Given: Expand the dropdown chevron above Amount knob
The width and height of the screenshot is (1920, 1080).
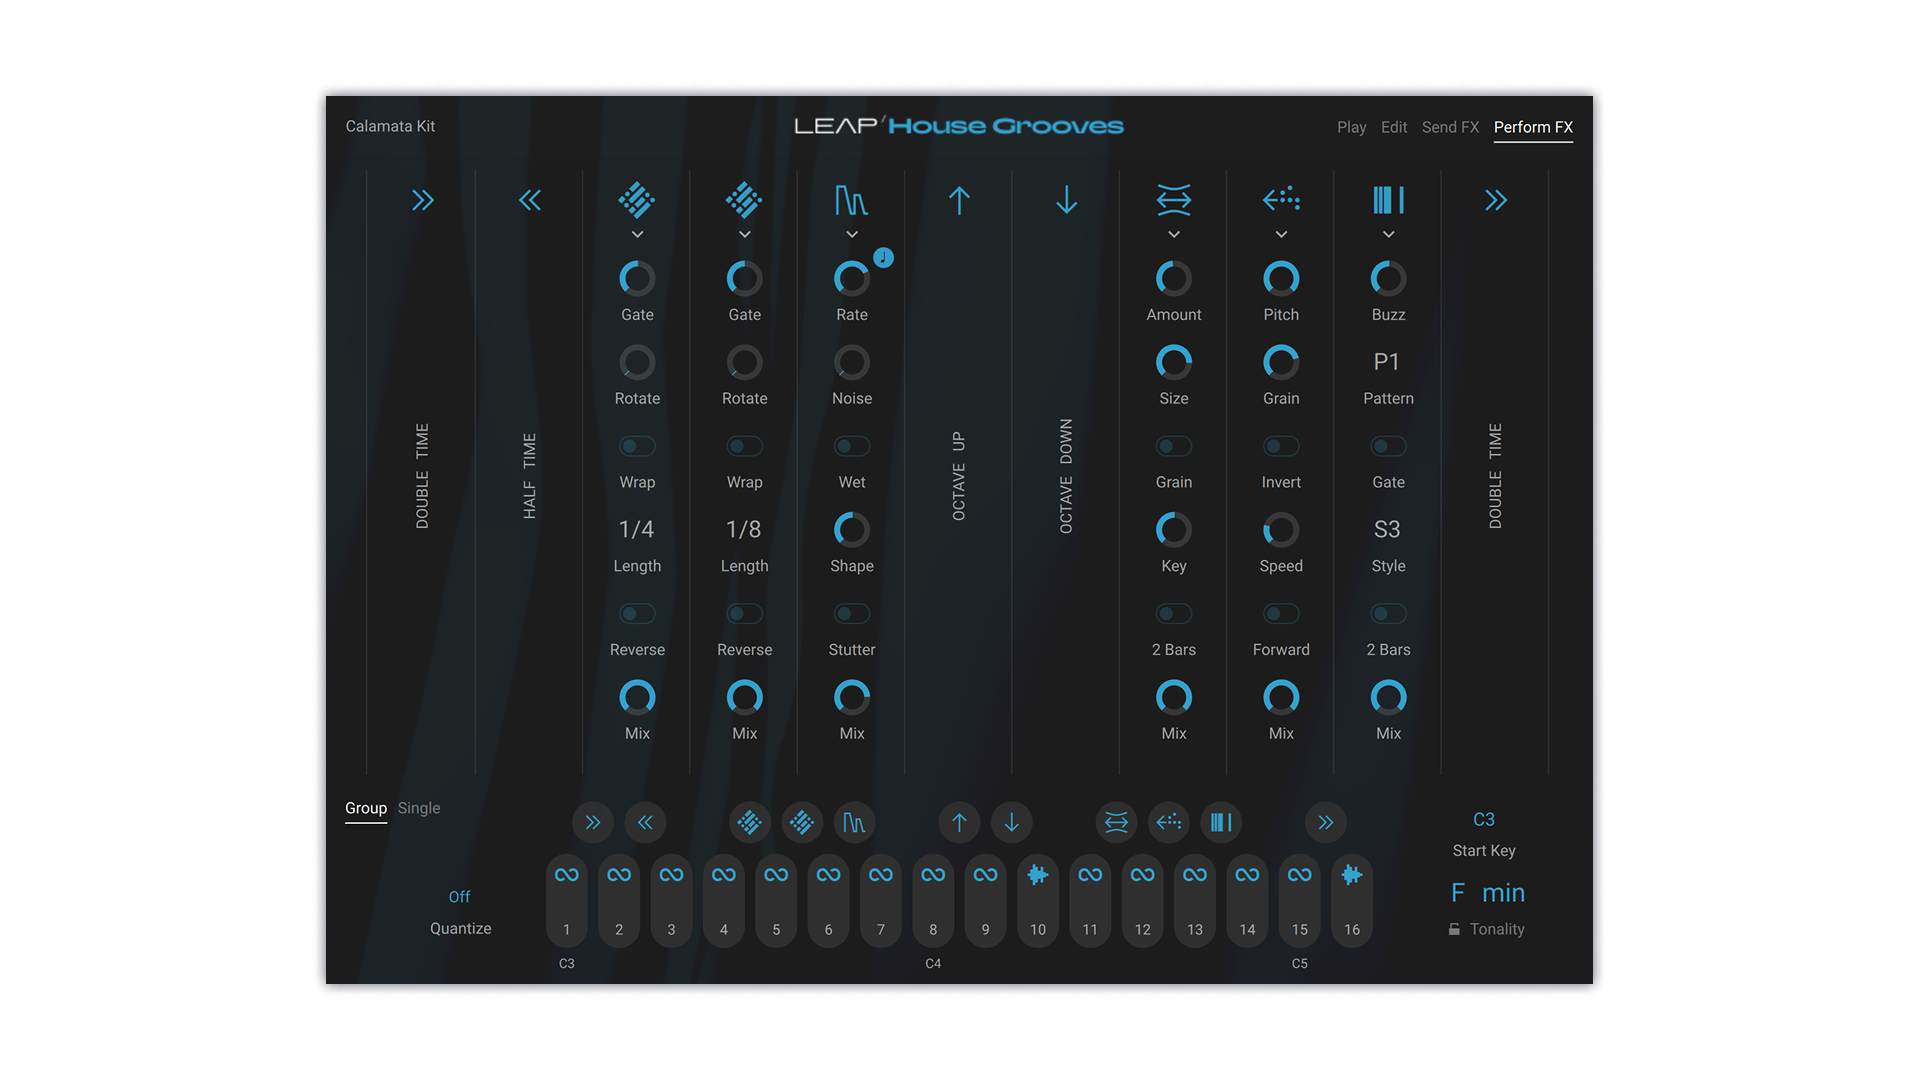Looking at the screenshot, I should pyautogui.click(x=1174, y=235).
